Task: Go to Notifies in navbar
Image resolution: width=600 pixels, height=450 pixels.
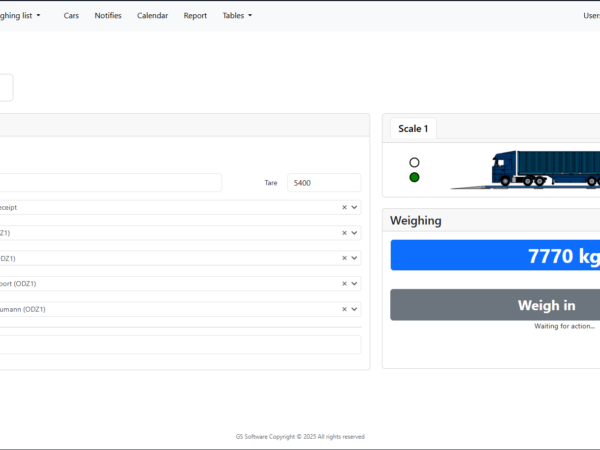Action: tap(108, 16)
